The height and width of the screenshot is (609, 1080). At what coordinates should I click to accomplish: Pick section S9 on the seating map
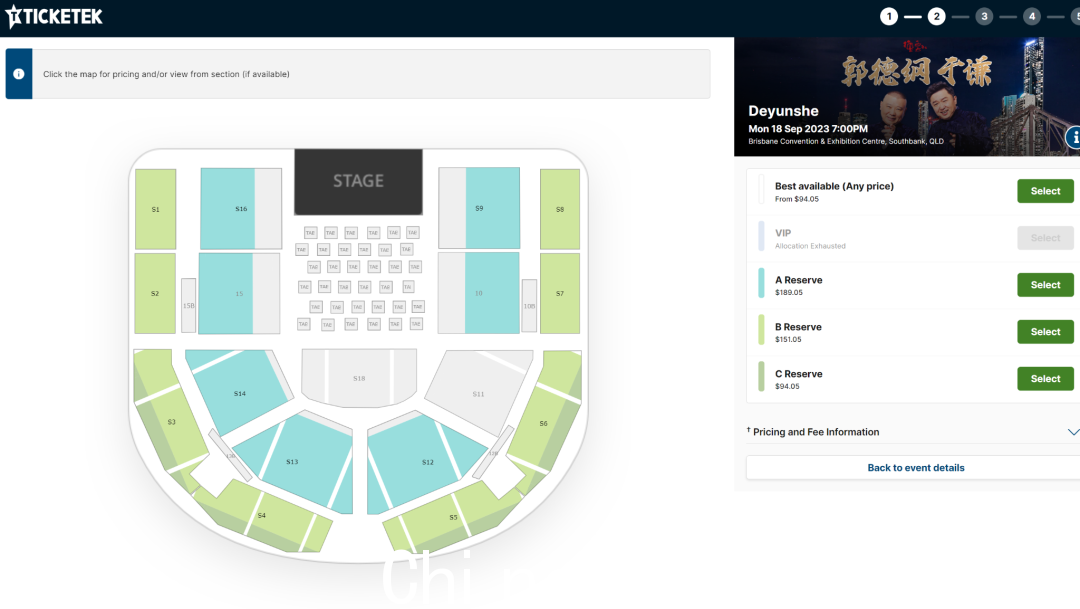492,207
